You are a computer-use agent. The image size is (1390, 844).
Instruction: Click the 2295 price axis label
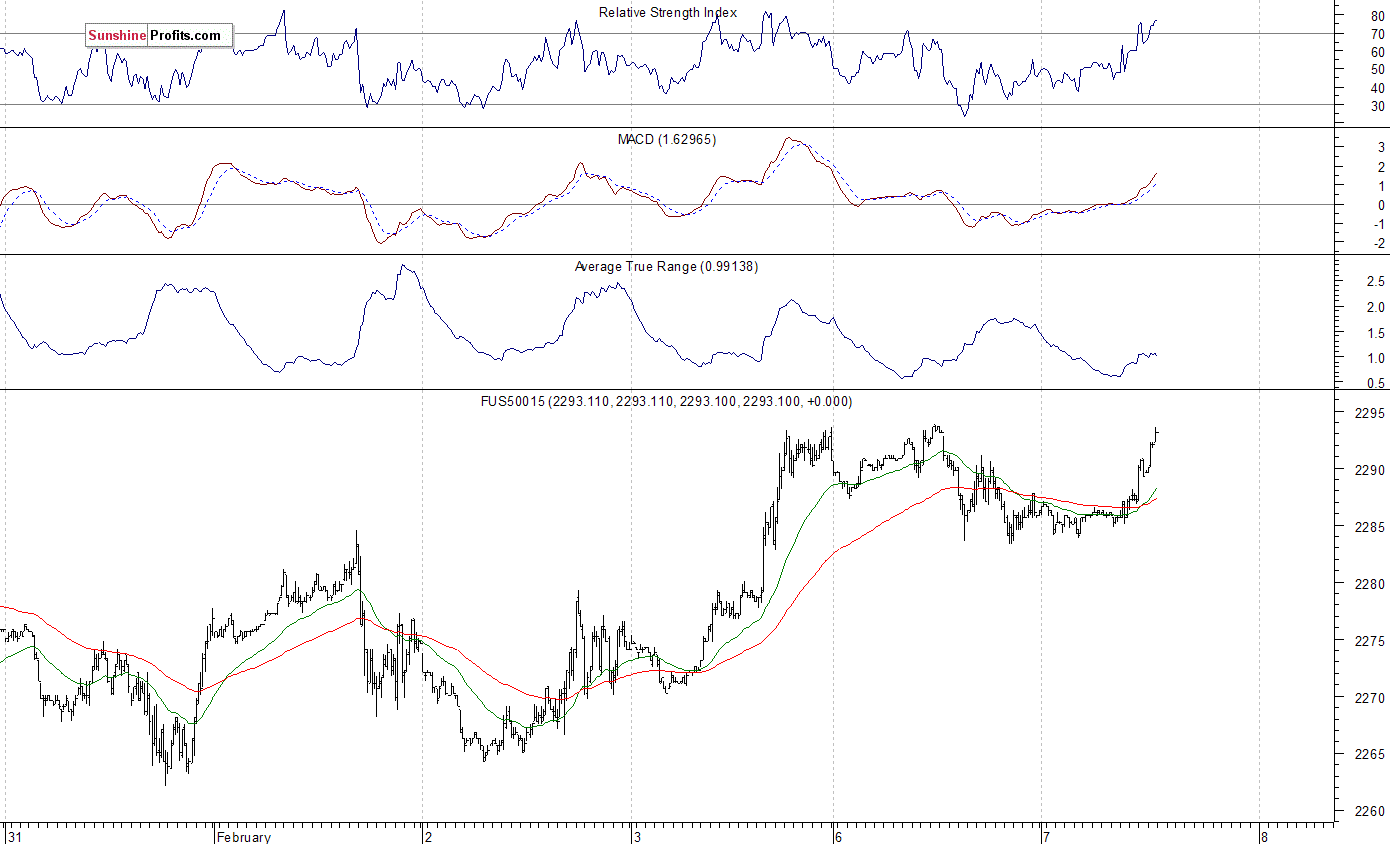point(1370,413)
